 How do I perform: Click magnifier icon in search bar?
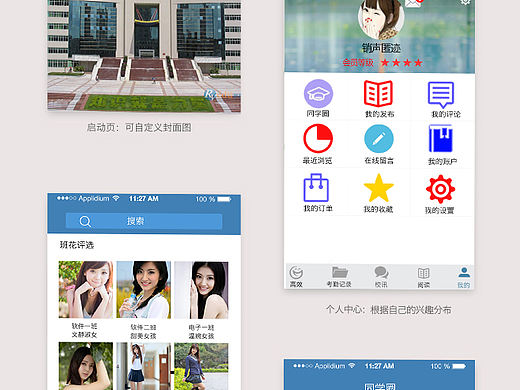point(85,221)
